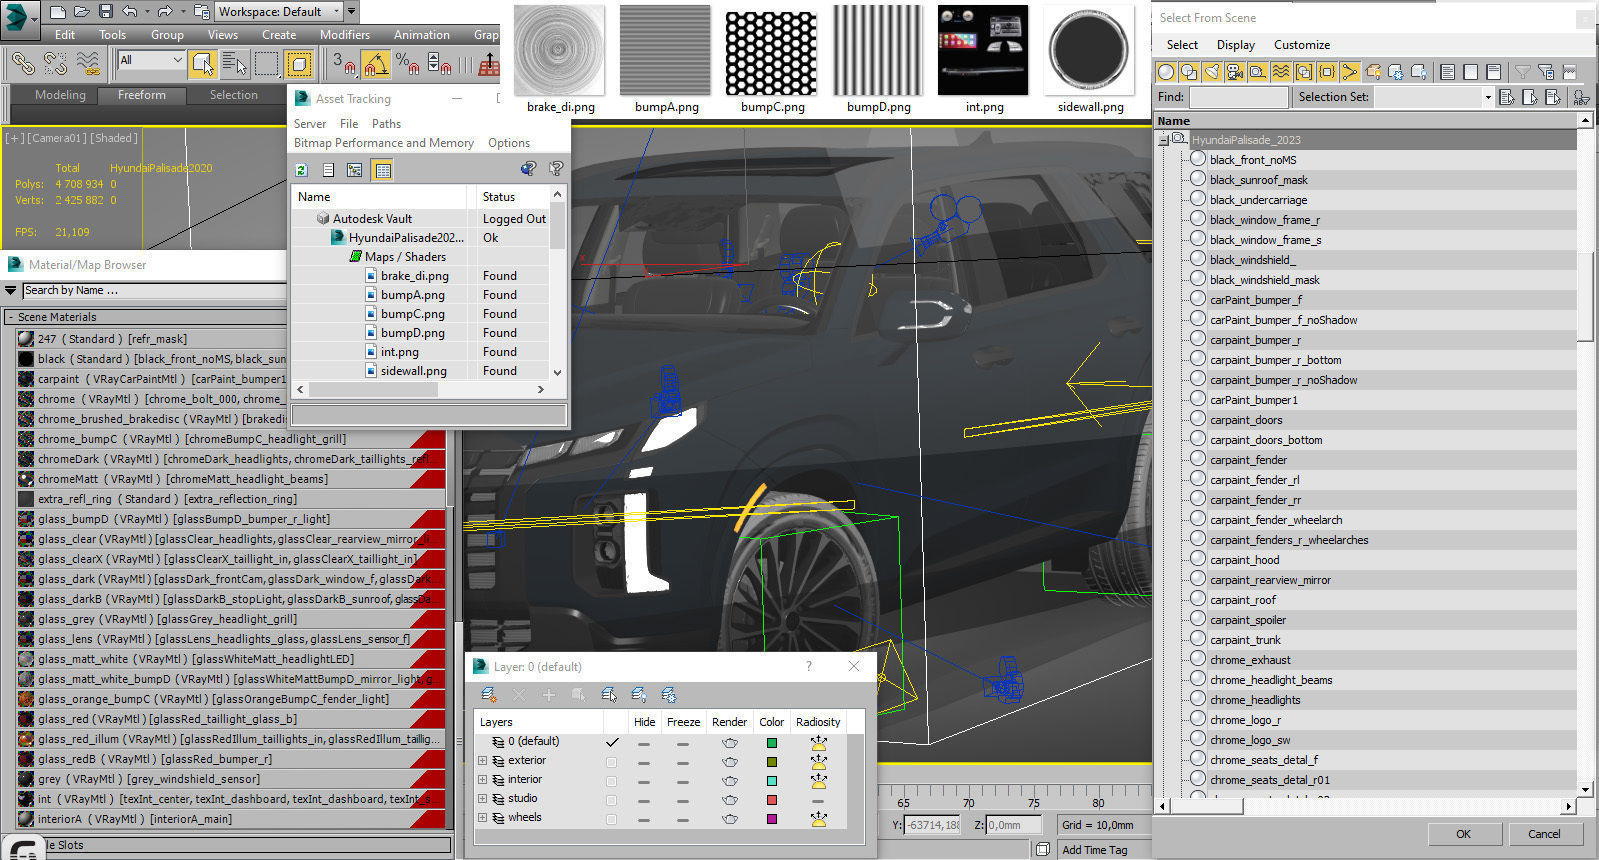
Task: Make the interior layer current via checkbox
Action: [611, 781]
